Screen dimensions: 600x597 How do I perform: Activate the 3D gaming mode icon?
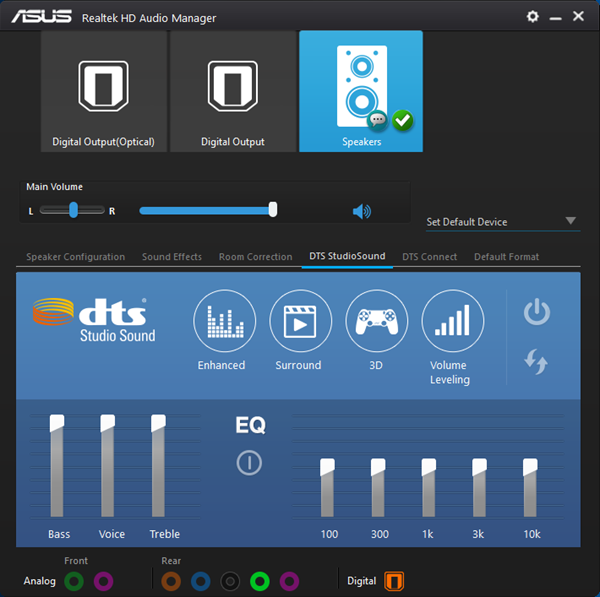[x=377, y=321]
